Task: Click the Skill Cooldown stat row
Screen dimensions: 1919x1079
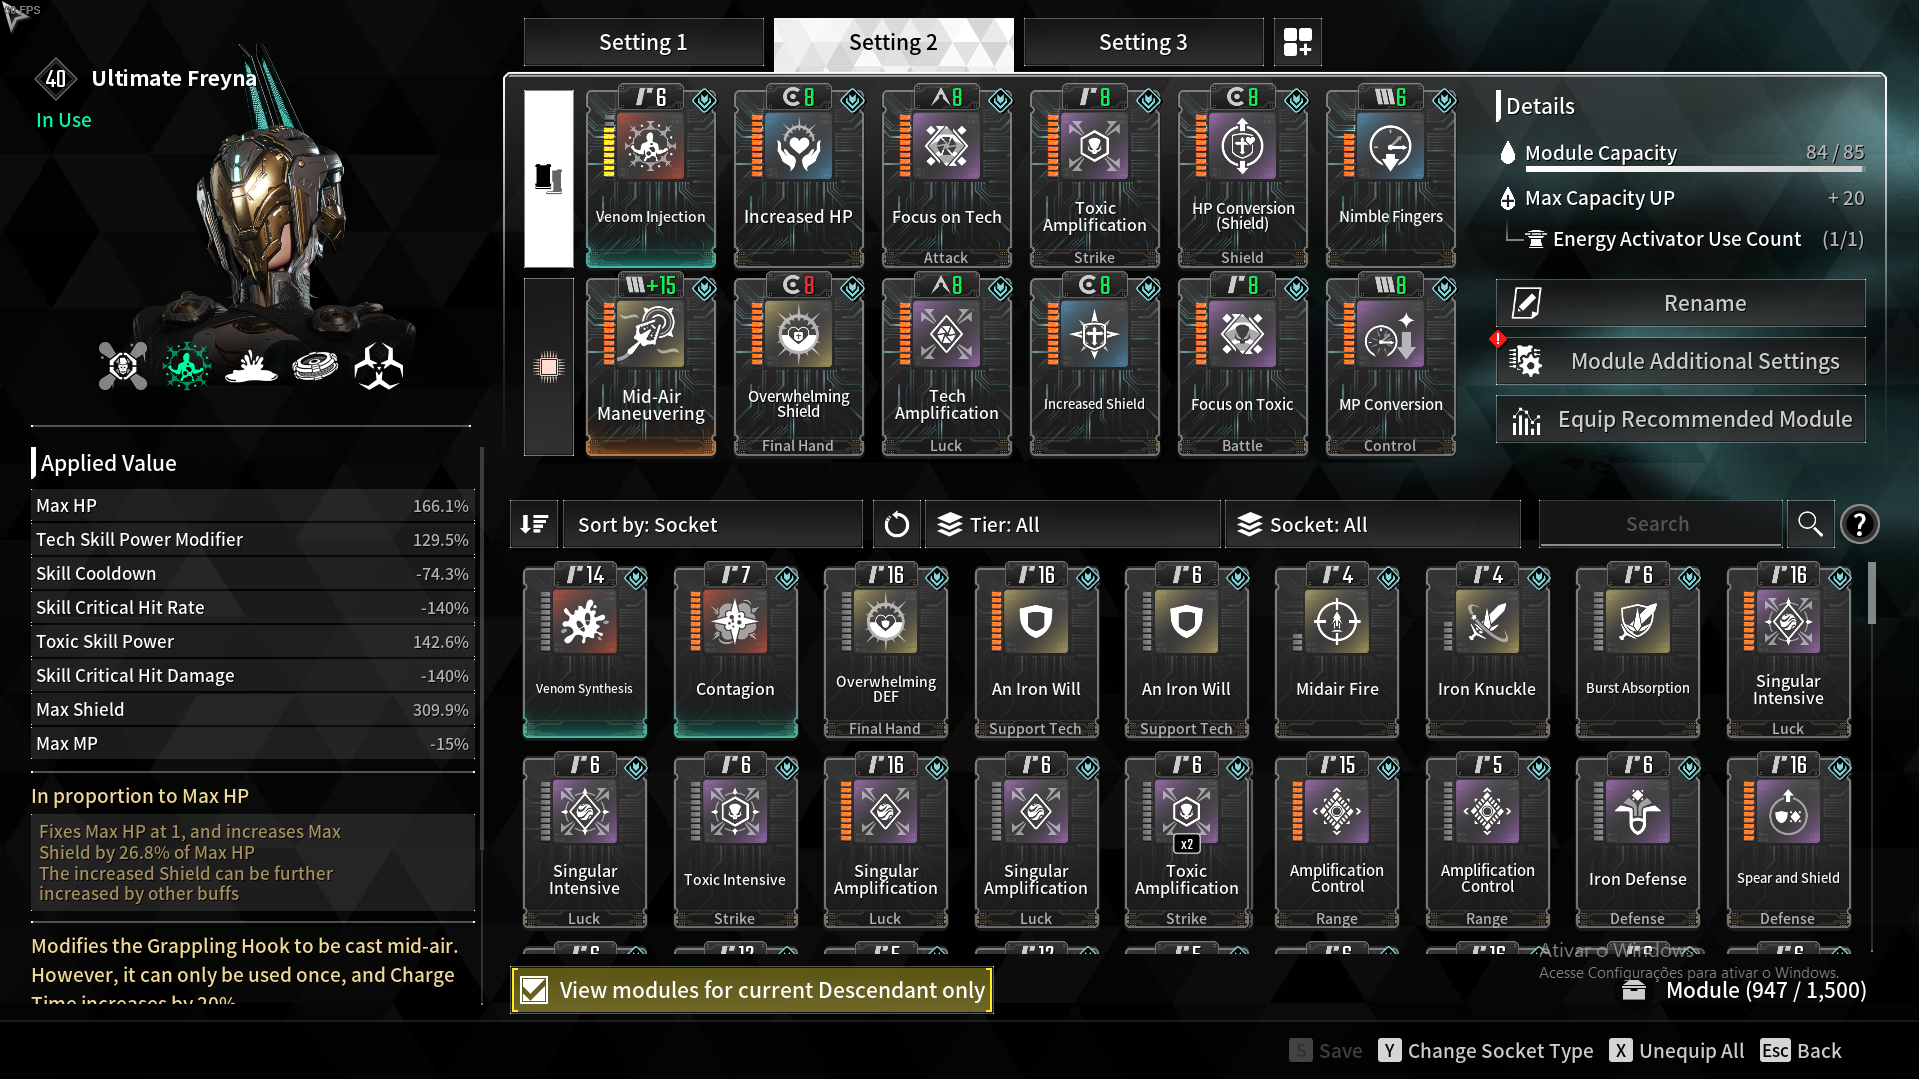Action: pyautogui.click(x=252, y=574)
